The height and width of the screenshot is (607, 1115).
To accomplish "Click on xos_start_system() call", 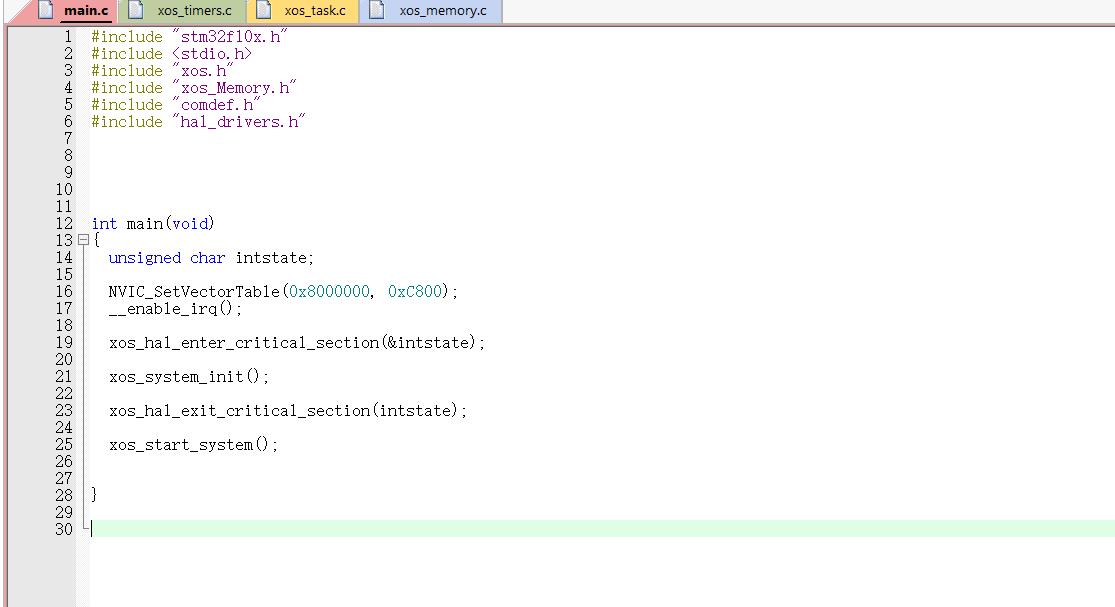I will point(193,445).
